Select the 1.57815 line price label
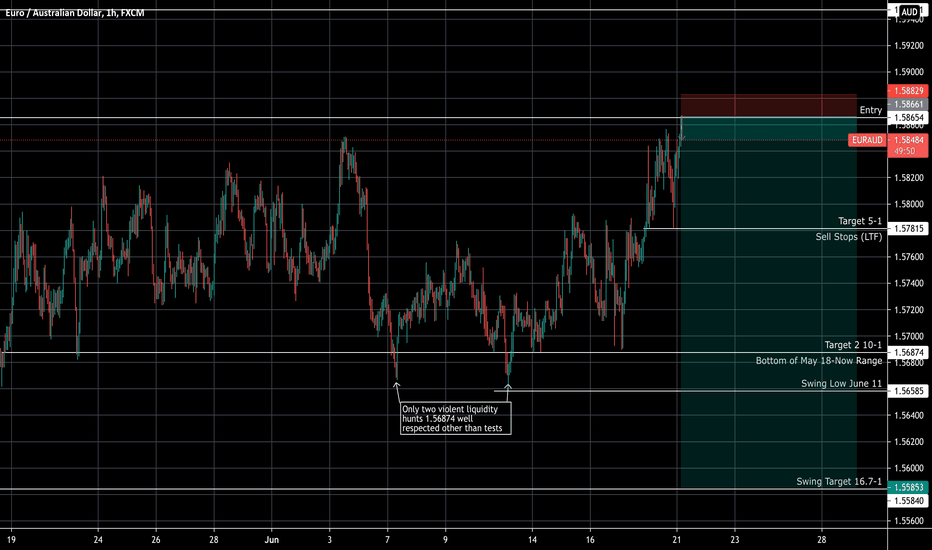932x550 pixels. point(908,229)
